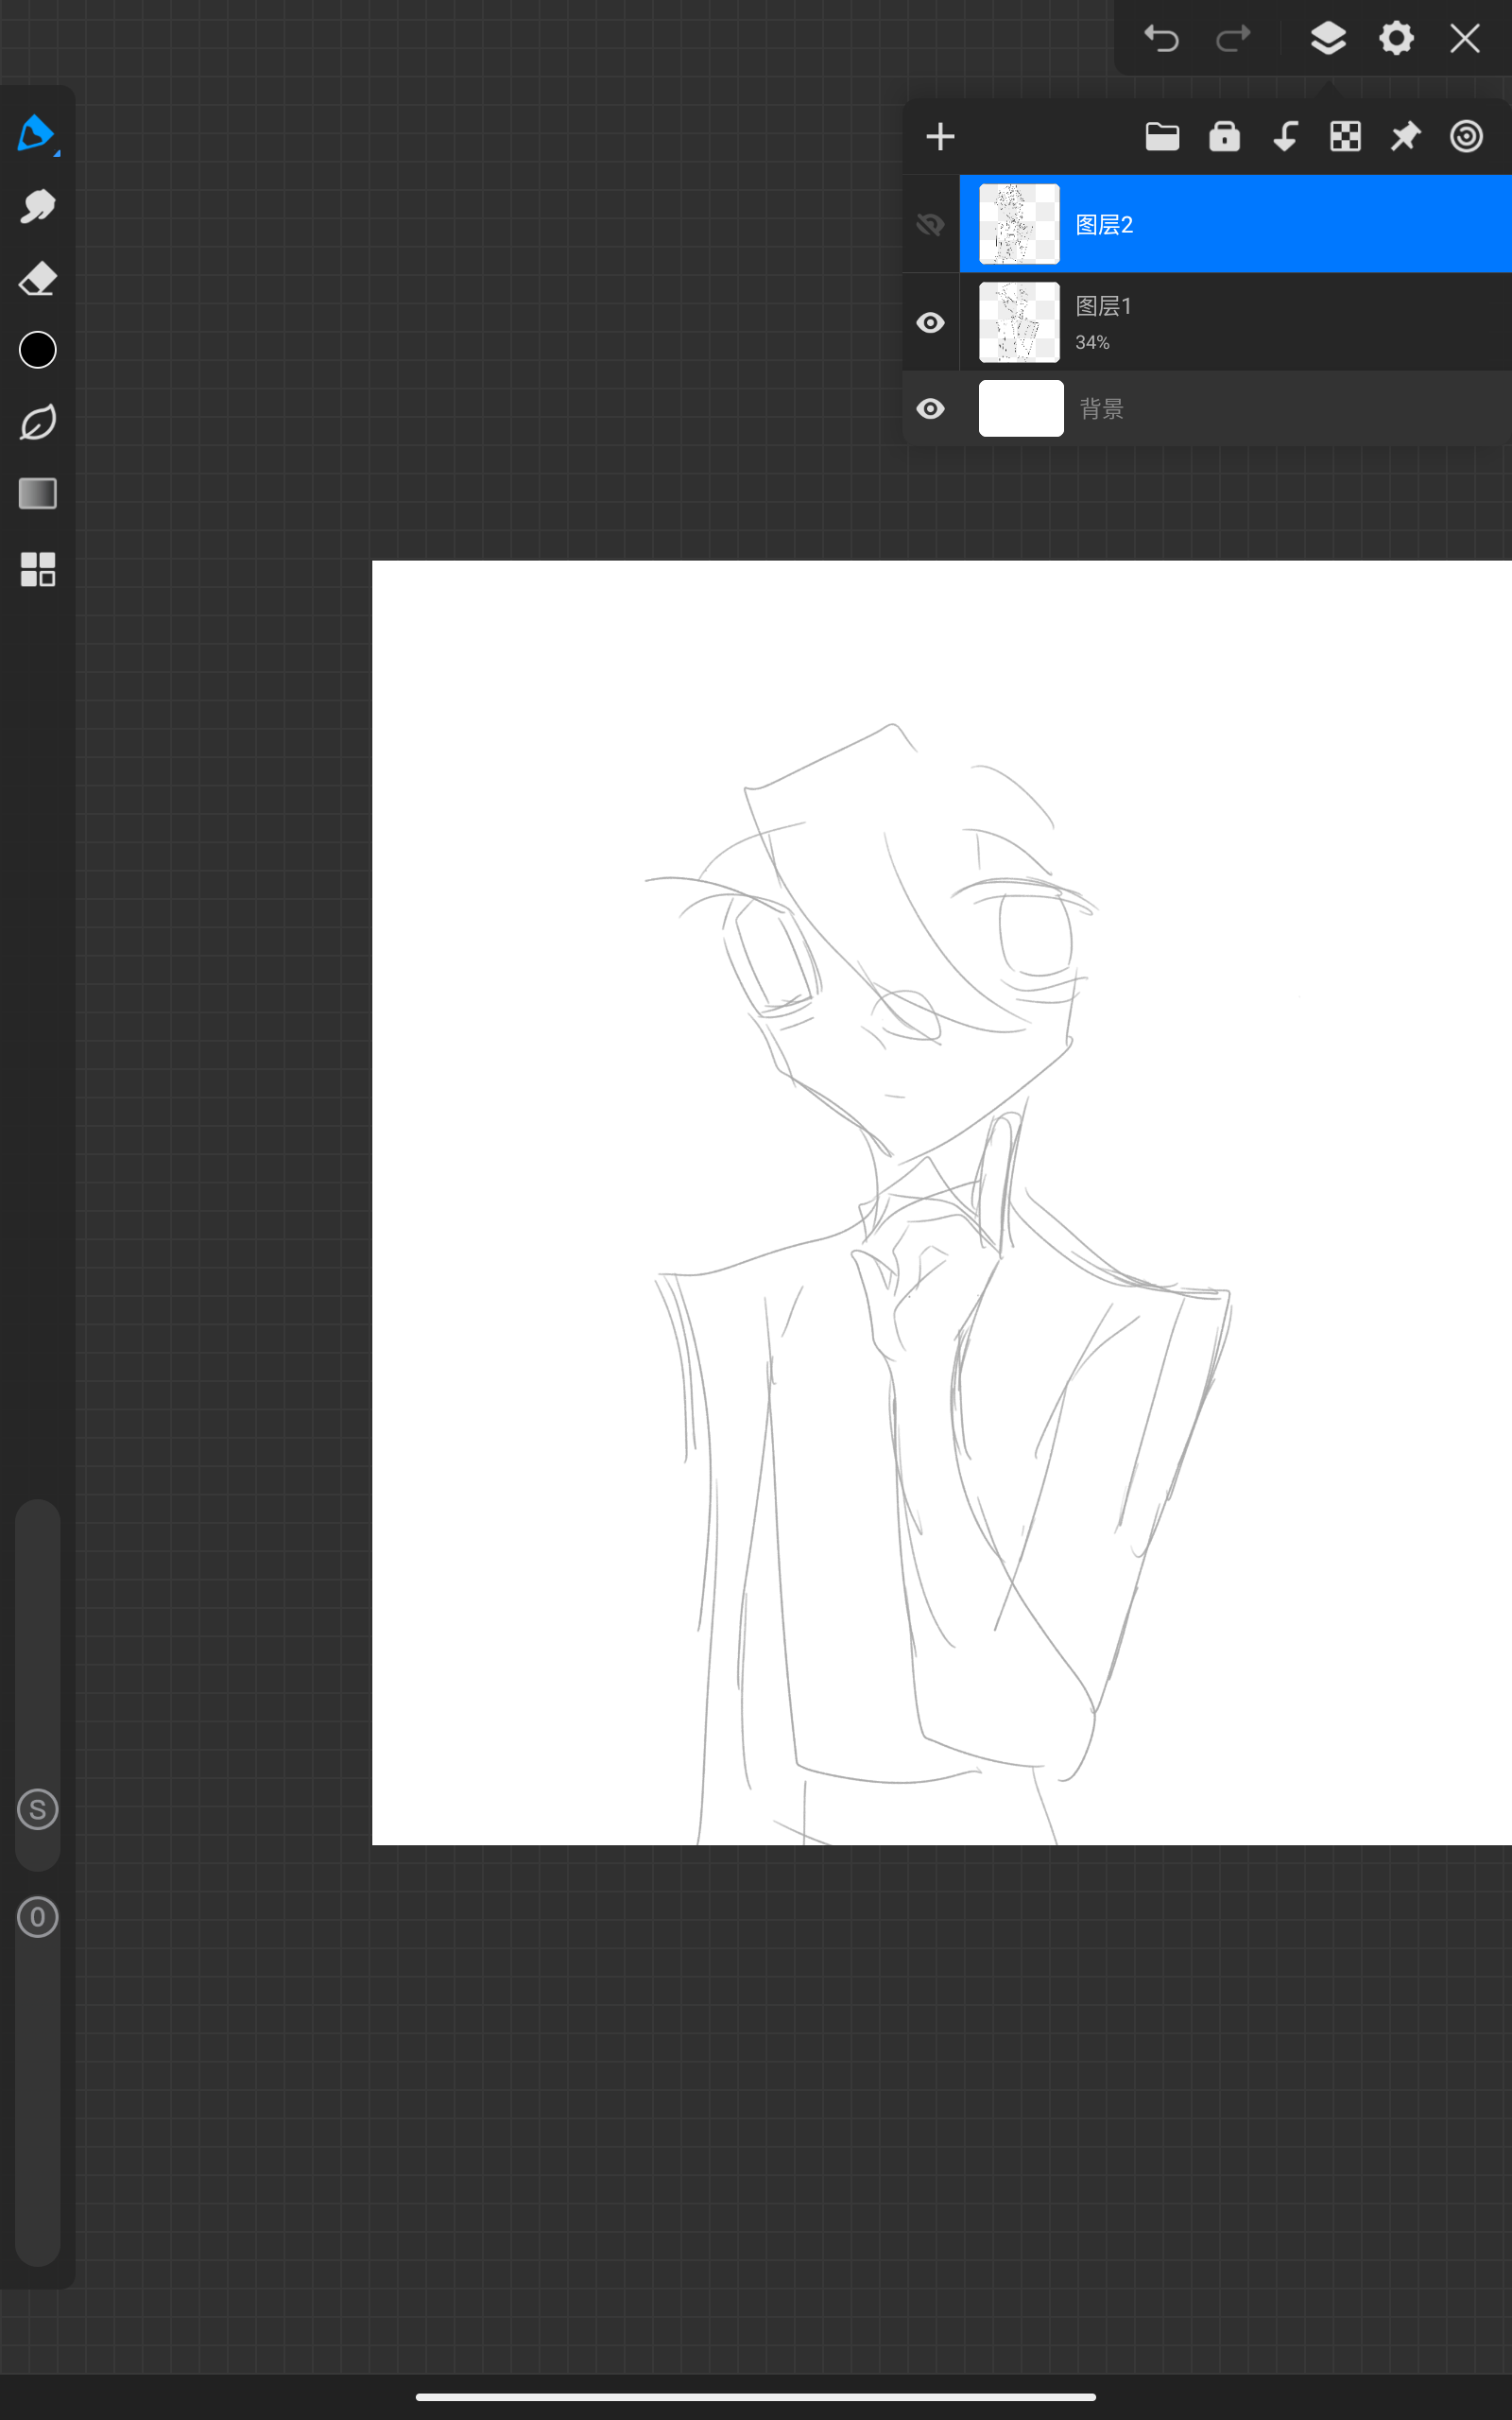Image resolution: width=1512 pixels, height=2420 pixels.
Task: Show the hidden 图层2 layer
Action: [x=930, y=224]
